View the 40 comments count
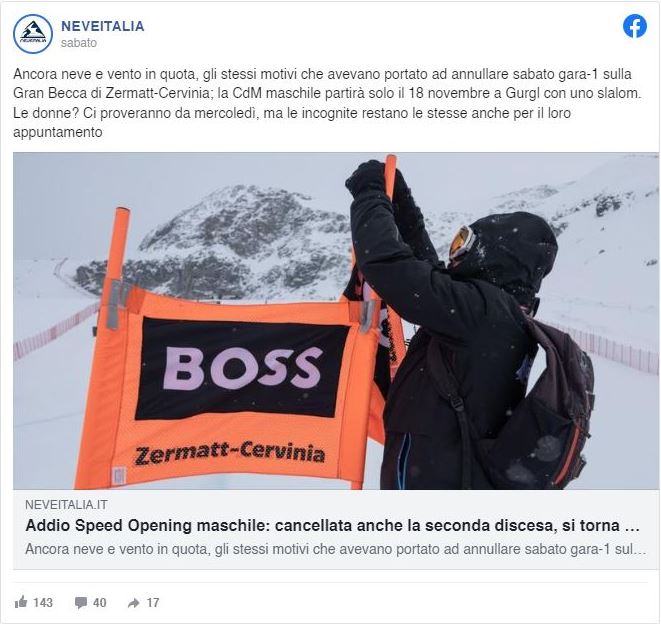The image size is (661, 624). 99,603
